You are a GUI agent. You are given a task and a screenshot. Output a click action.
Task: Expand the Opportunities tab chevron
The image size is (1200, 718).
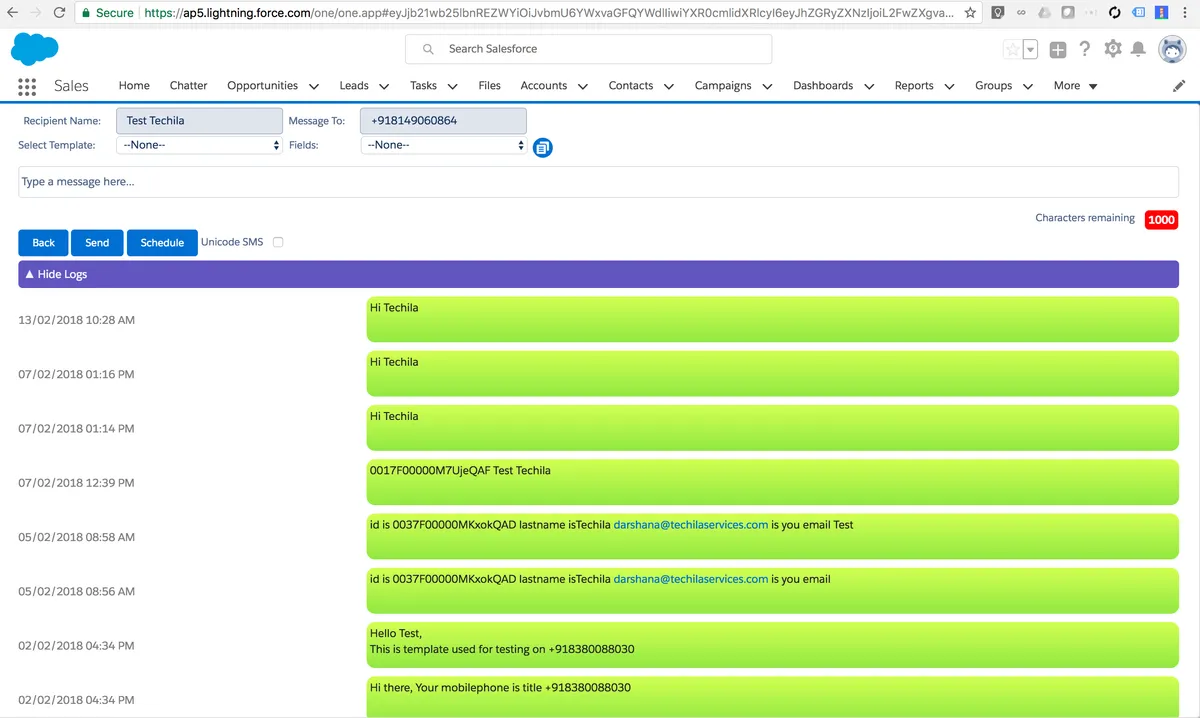coord(314,87)
